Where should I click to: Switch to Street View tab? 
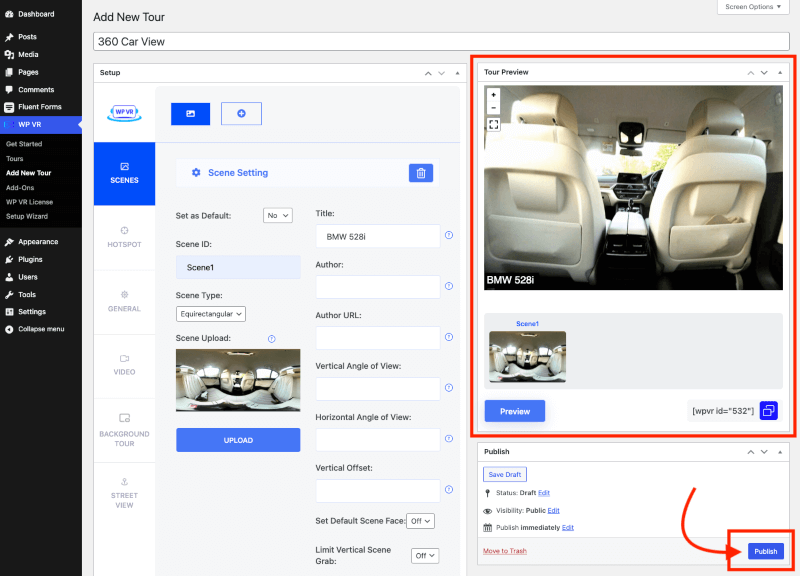point(124,494)
